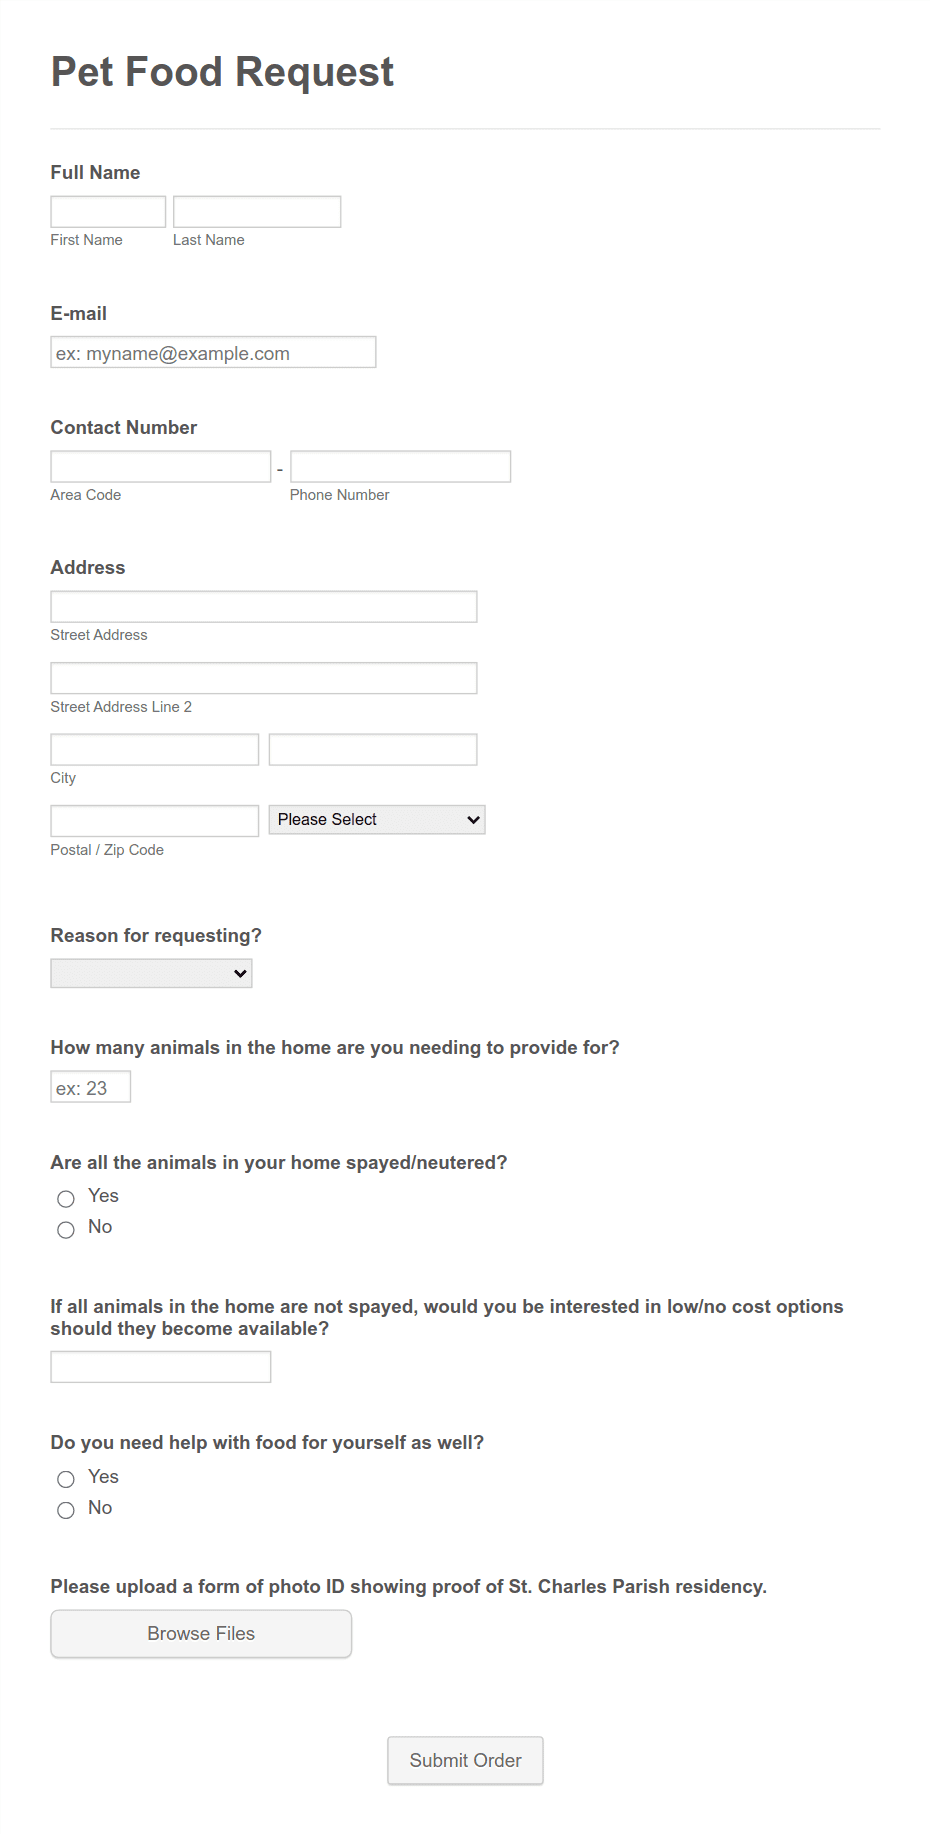Click the Area Code field
Screen dimensions: 930x1834
tap(160, 465)
